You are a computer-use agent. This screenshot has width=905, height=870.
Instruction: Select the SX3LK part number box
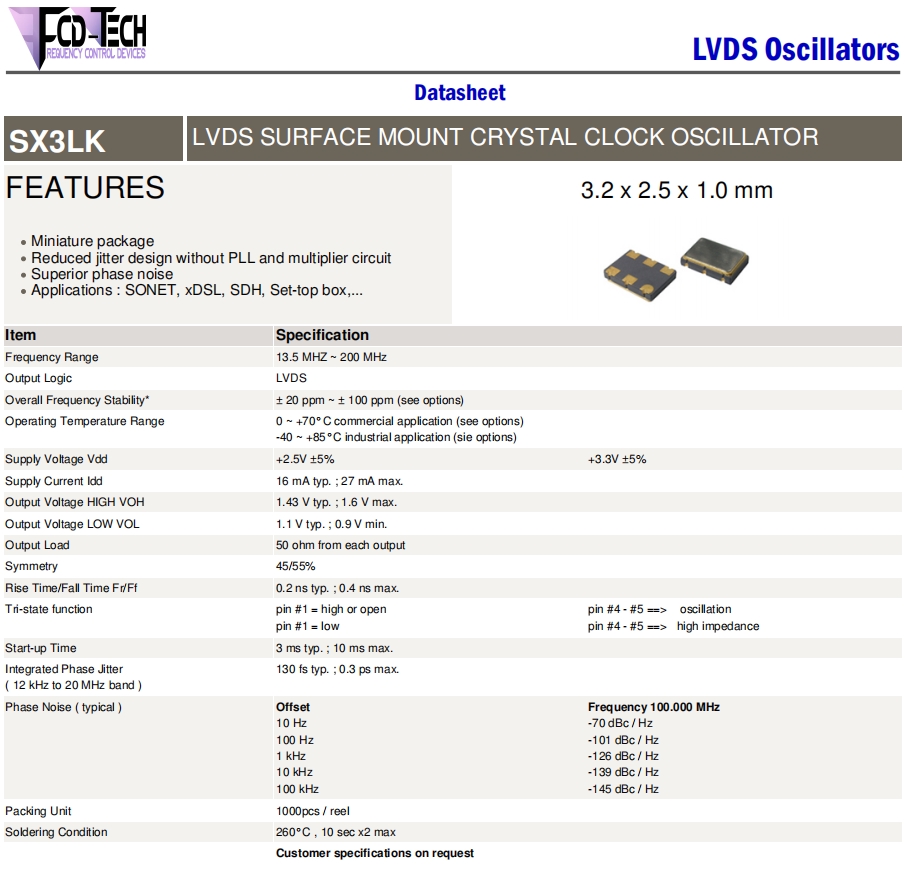coord(94,139)
